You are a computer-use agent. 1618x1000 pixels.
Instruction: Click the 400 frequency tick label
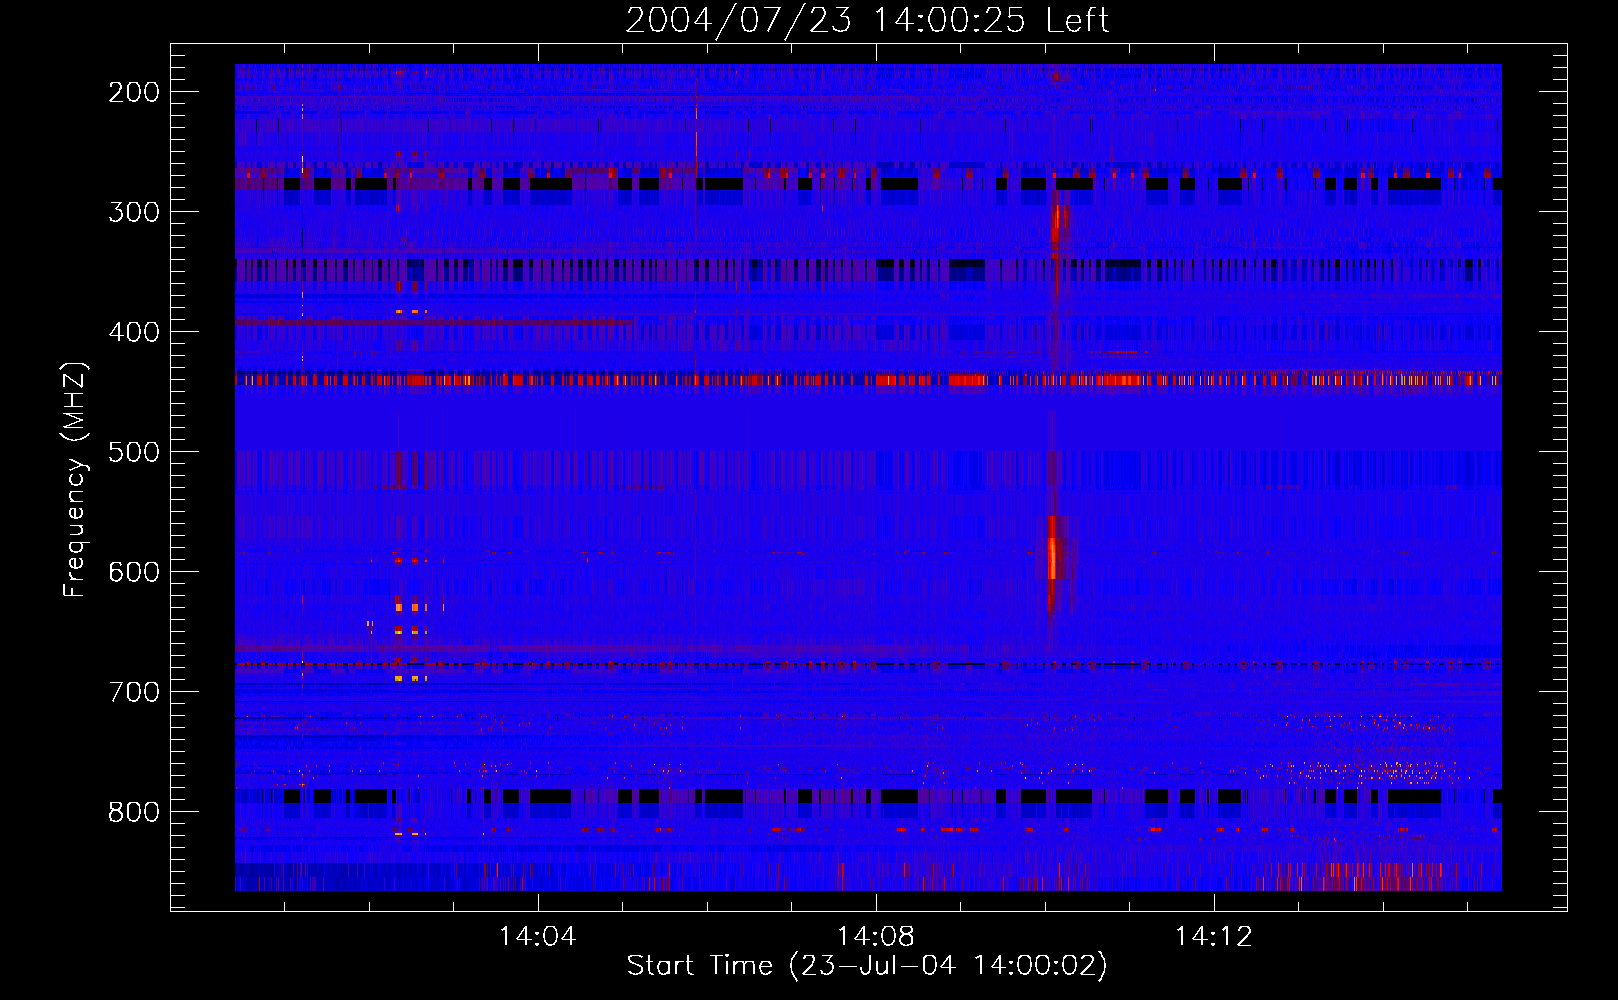tap(134, 332)
